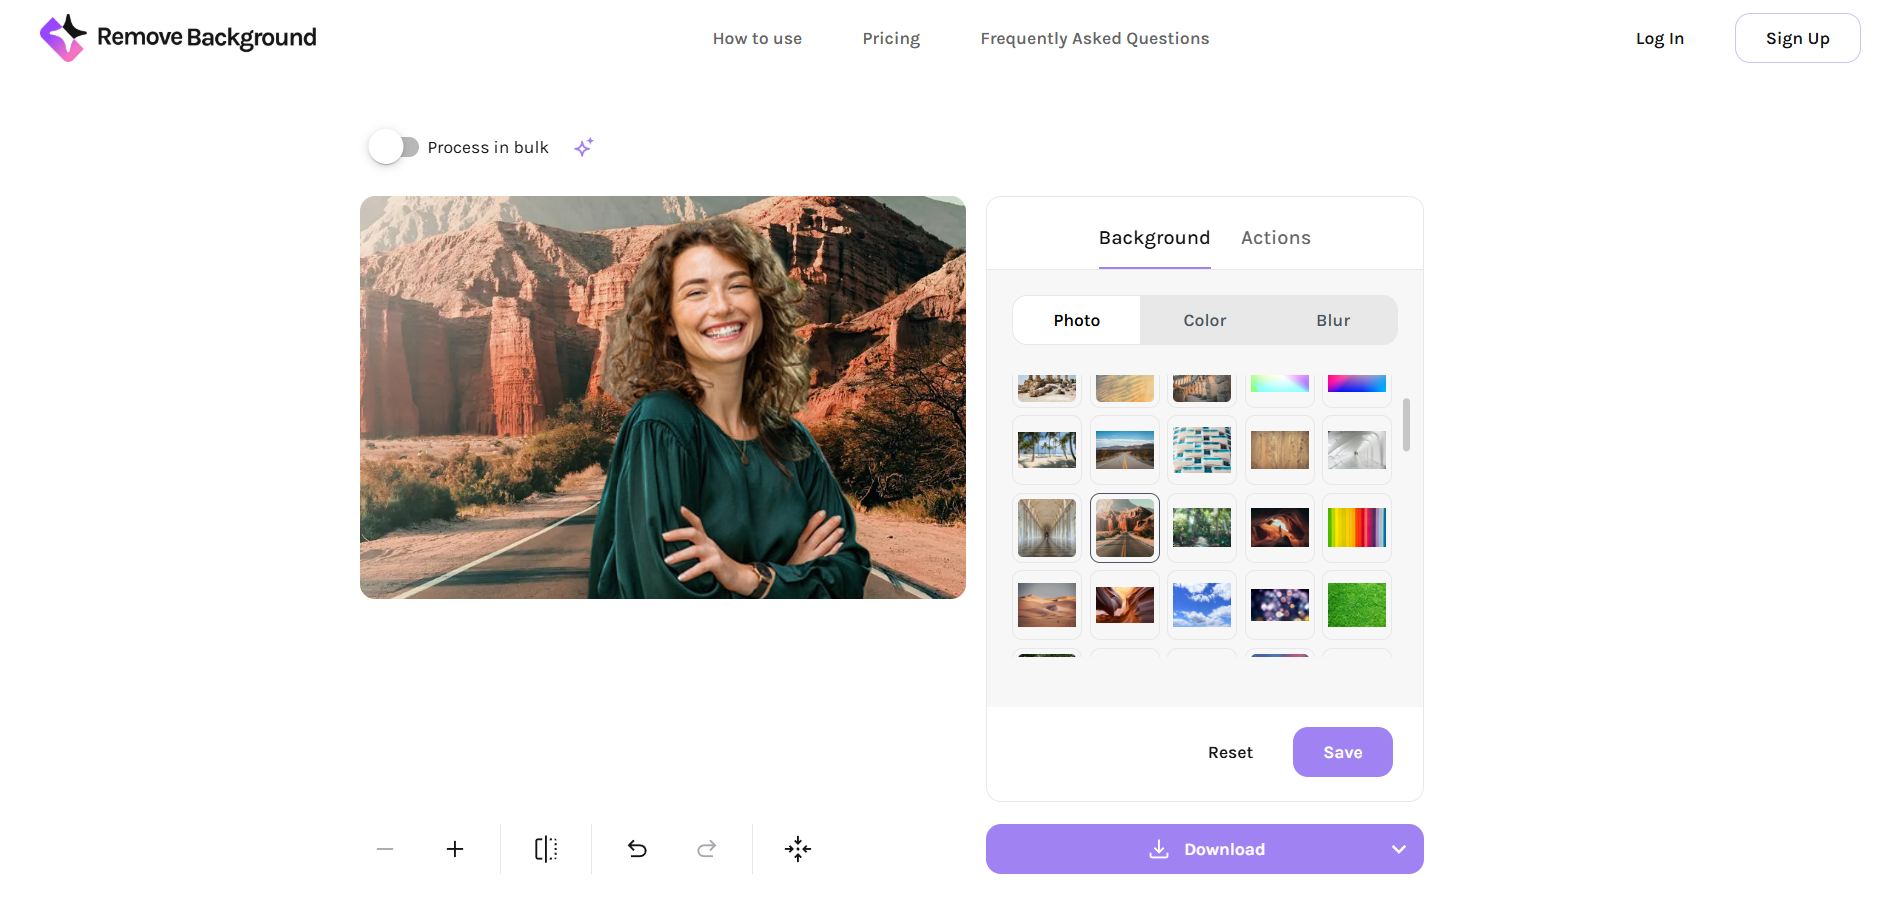Open the Sign Up form

tap(1797, 38)
